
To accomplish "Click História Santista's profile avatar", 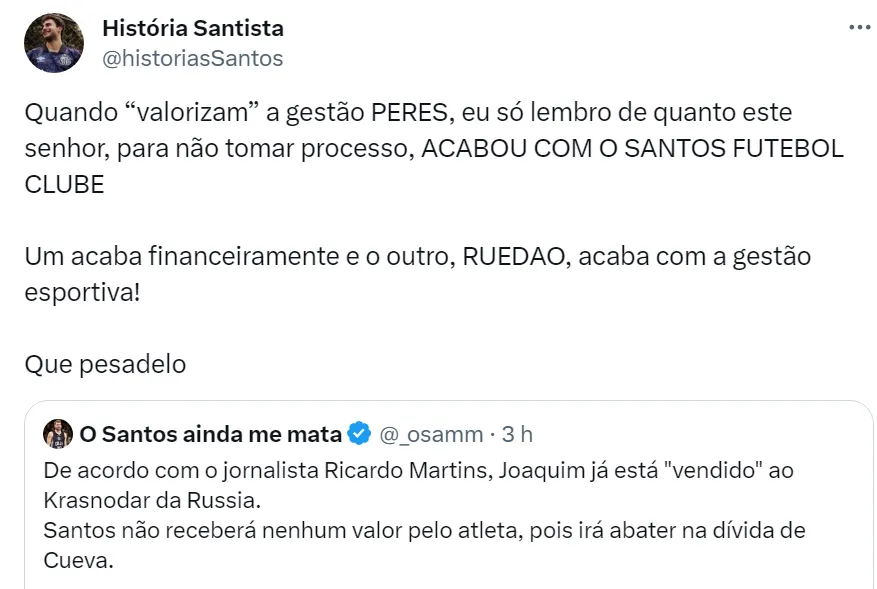I will click(56, 42).
